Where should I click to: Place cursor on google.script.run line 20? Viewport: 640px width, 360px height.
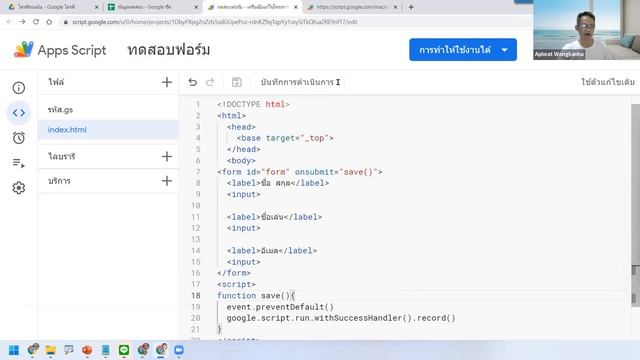tap(341, 318)
